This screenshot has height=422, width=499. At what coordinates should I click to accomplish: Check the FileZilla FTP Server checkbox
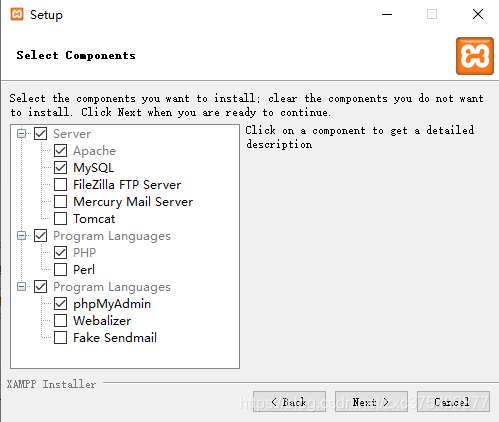pyautogui.click(x=60, y=185)
